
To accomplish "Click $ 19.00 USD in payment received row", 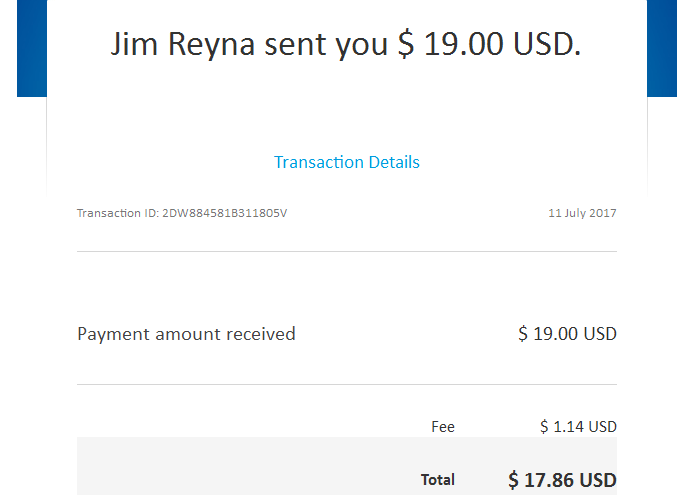I will tap(567, 334).
